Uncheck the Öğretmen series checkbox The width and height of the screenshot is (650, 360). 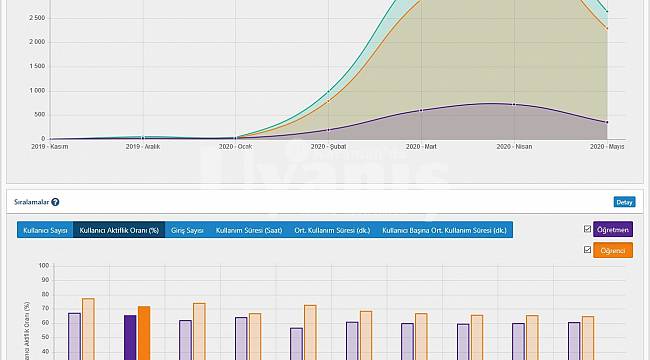(x=587, y=229)
